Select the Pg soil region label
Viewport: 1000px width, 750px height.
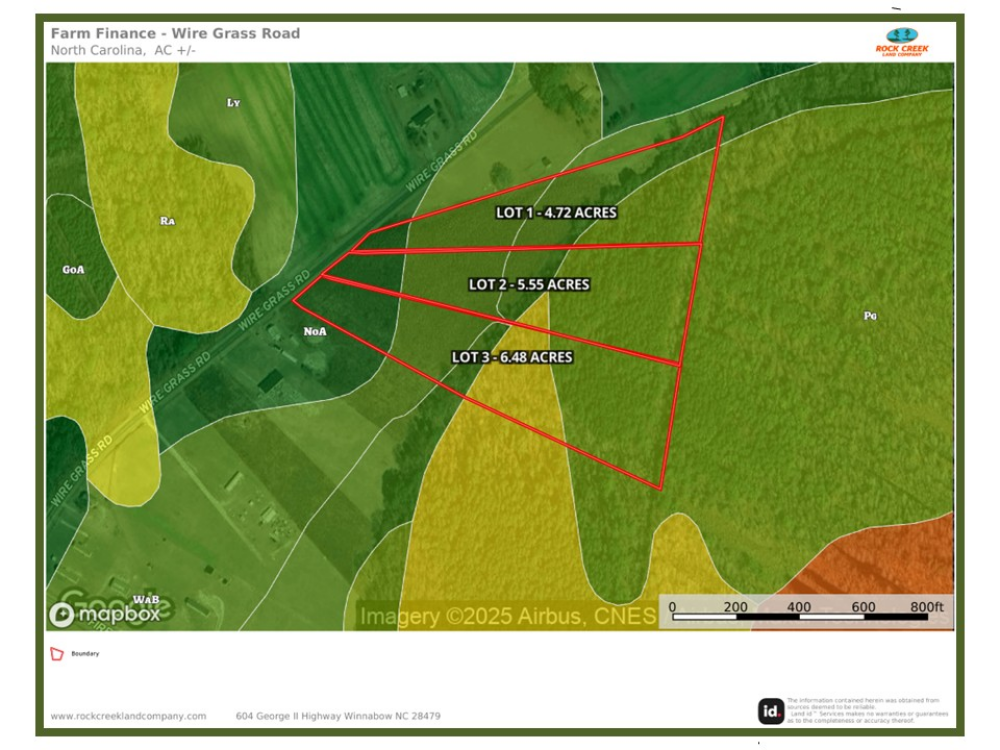coord(869,317)
